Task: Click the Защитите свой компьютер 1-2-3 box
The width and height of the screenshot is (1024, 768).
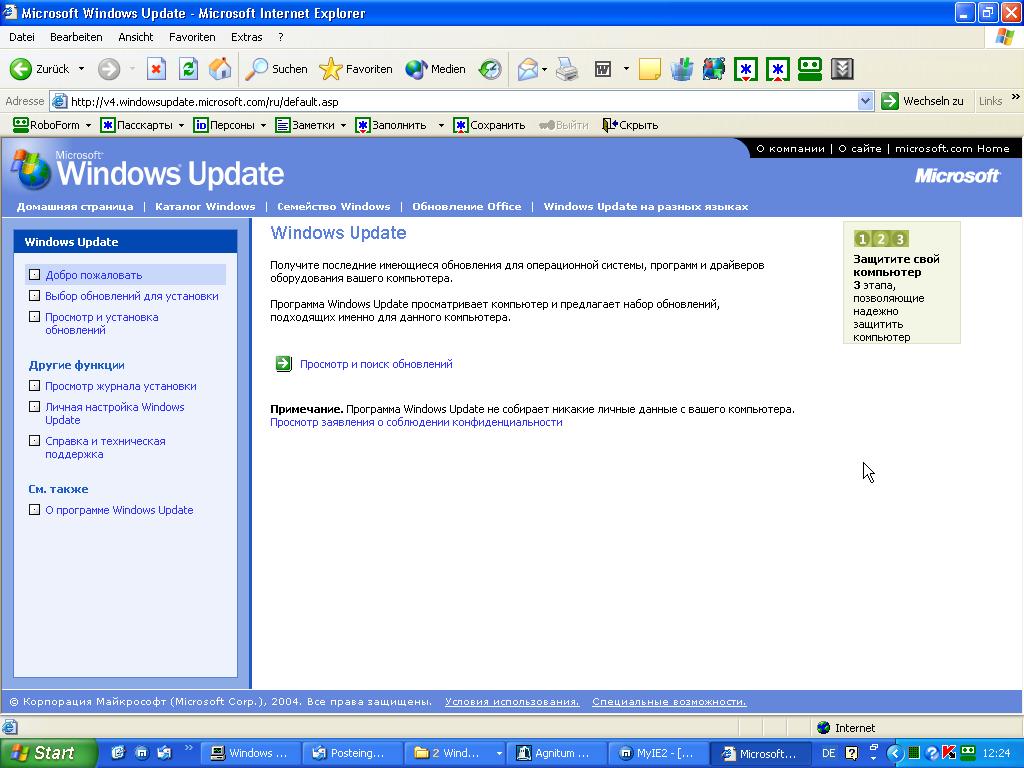Action: [x=902, y=283]
